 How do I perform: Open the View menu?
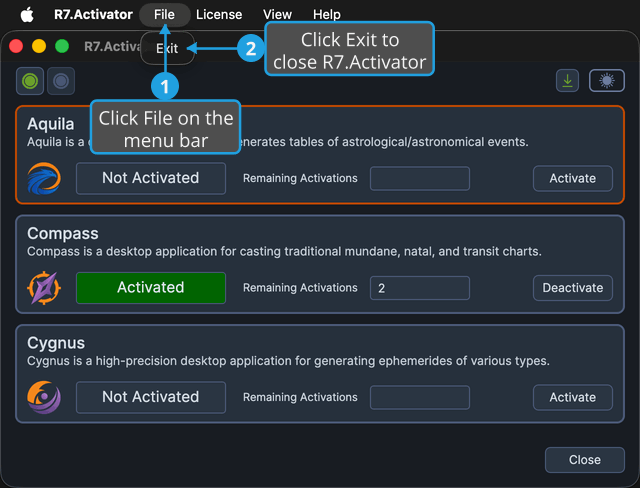click(x=277, y=15)
